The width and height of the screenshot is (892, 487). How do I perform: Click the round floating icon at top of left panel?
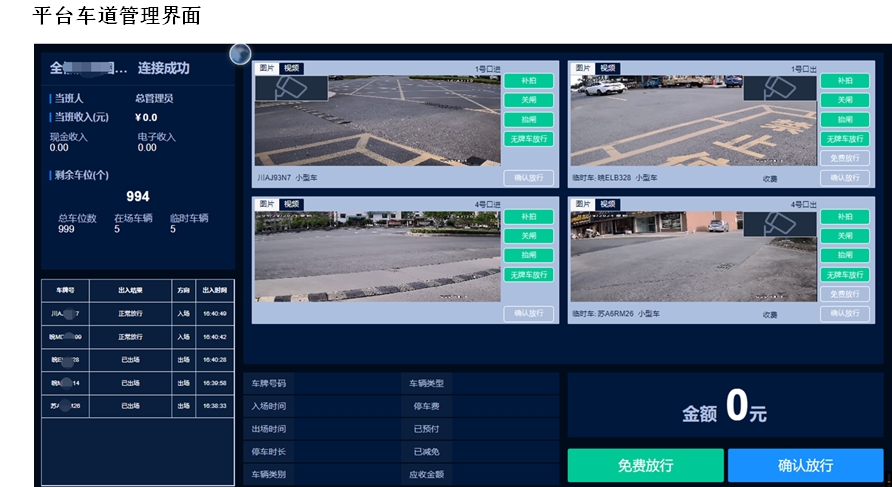240,53
